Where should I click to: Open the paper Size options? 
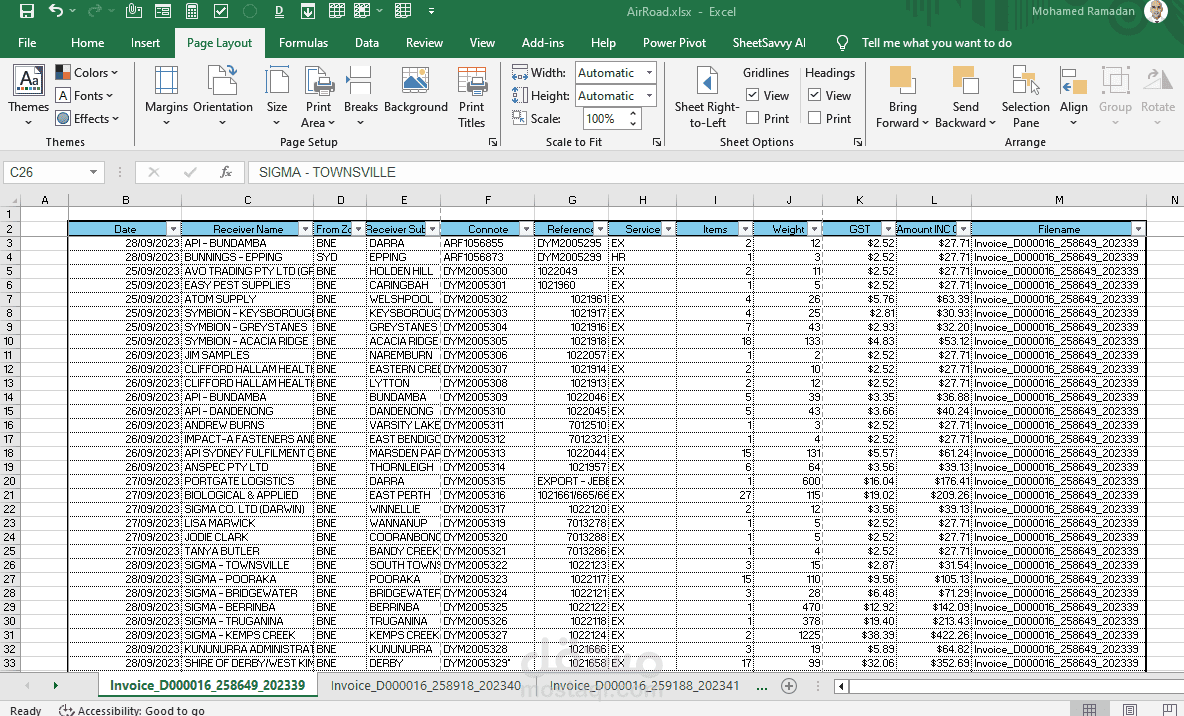(x=276, y=97)
